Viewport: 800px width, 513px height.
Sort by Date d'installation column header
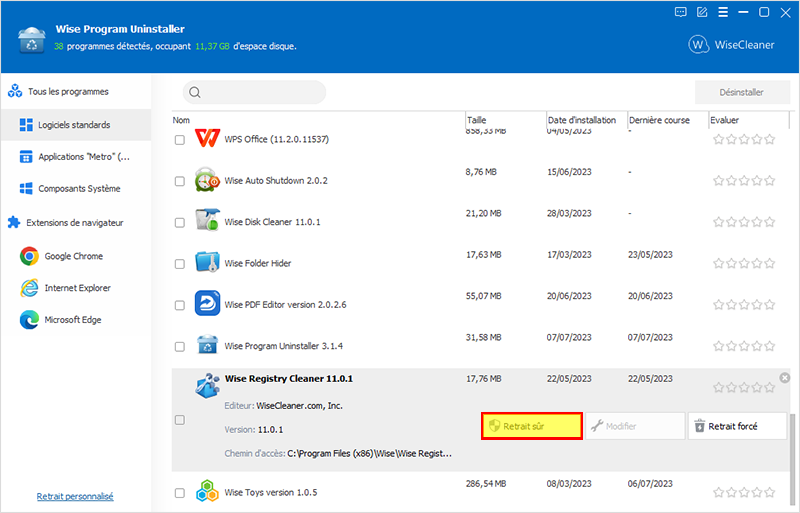pos(587,120)
